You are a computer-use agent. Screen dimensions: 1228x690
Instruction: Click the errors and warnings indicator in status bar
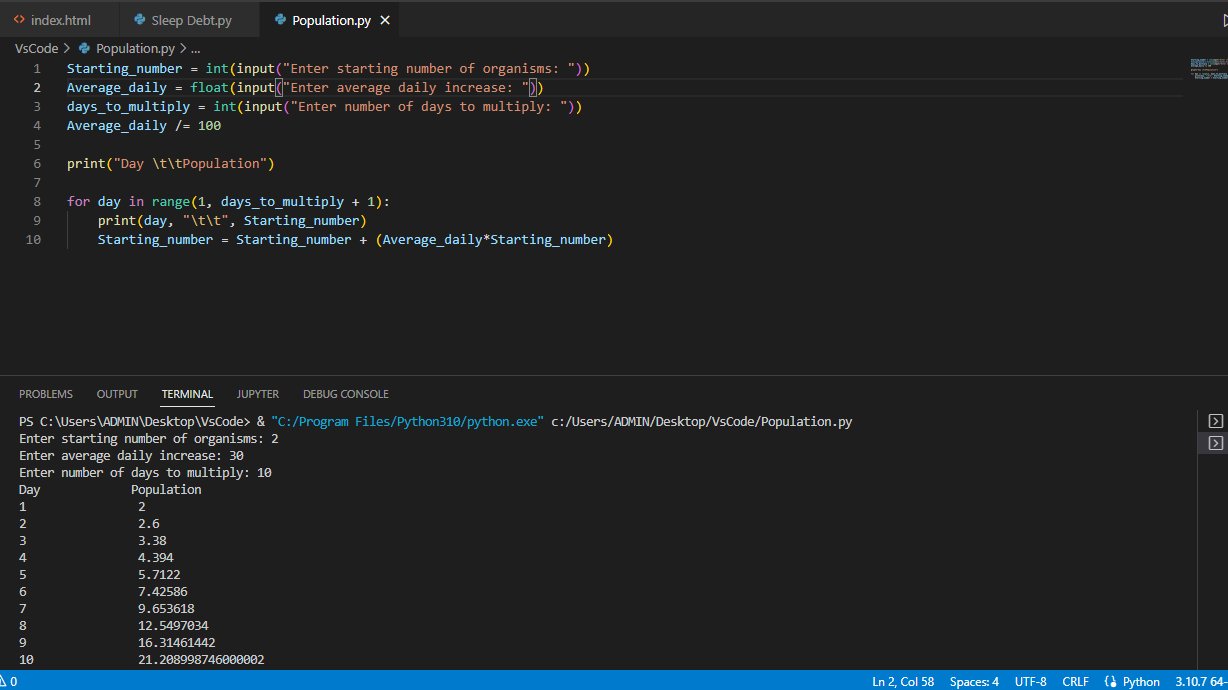pos(10,681)
